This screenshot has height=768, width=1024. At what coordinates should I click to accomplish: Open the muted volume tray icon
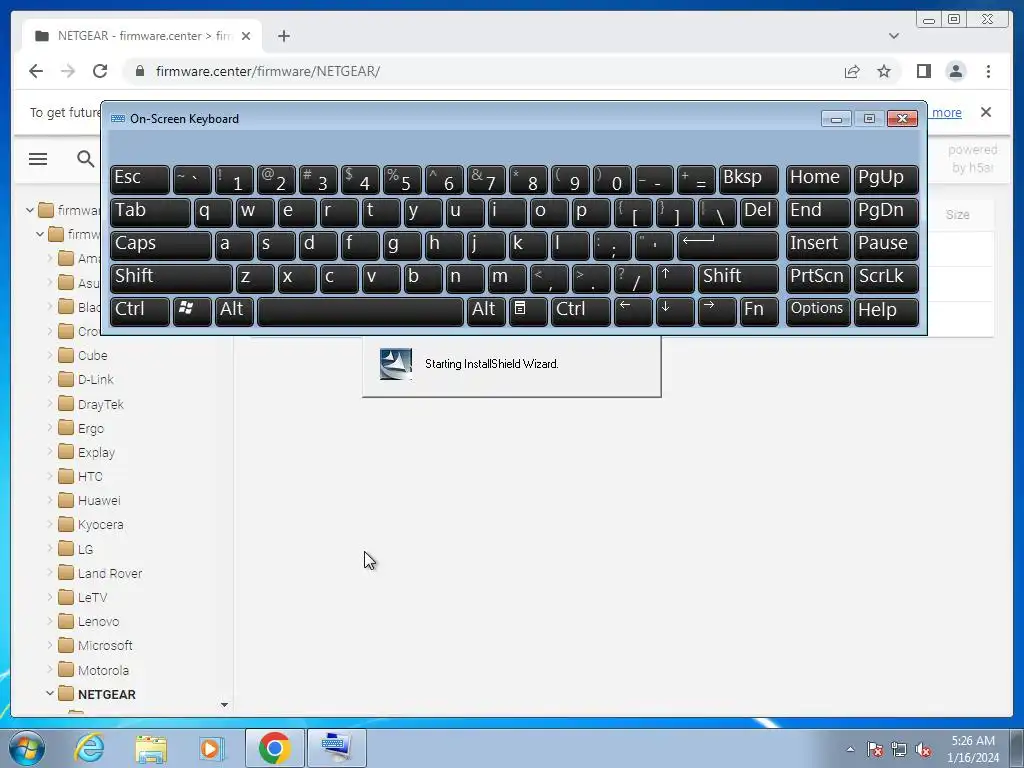pyautogui.click(x=923, y=749)
